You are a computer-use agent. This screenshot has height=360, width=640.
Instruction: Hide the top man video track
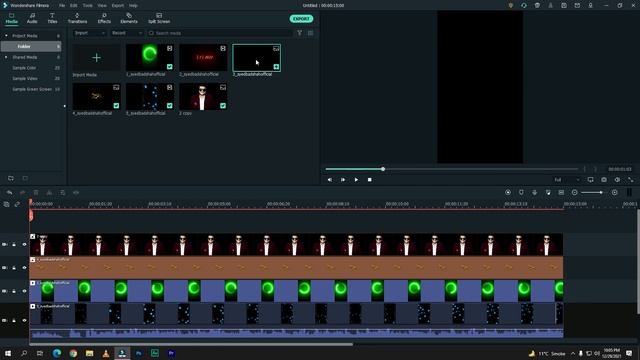pyautogui.click(x=24, y=244)
